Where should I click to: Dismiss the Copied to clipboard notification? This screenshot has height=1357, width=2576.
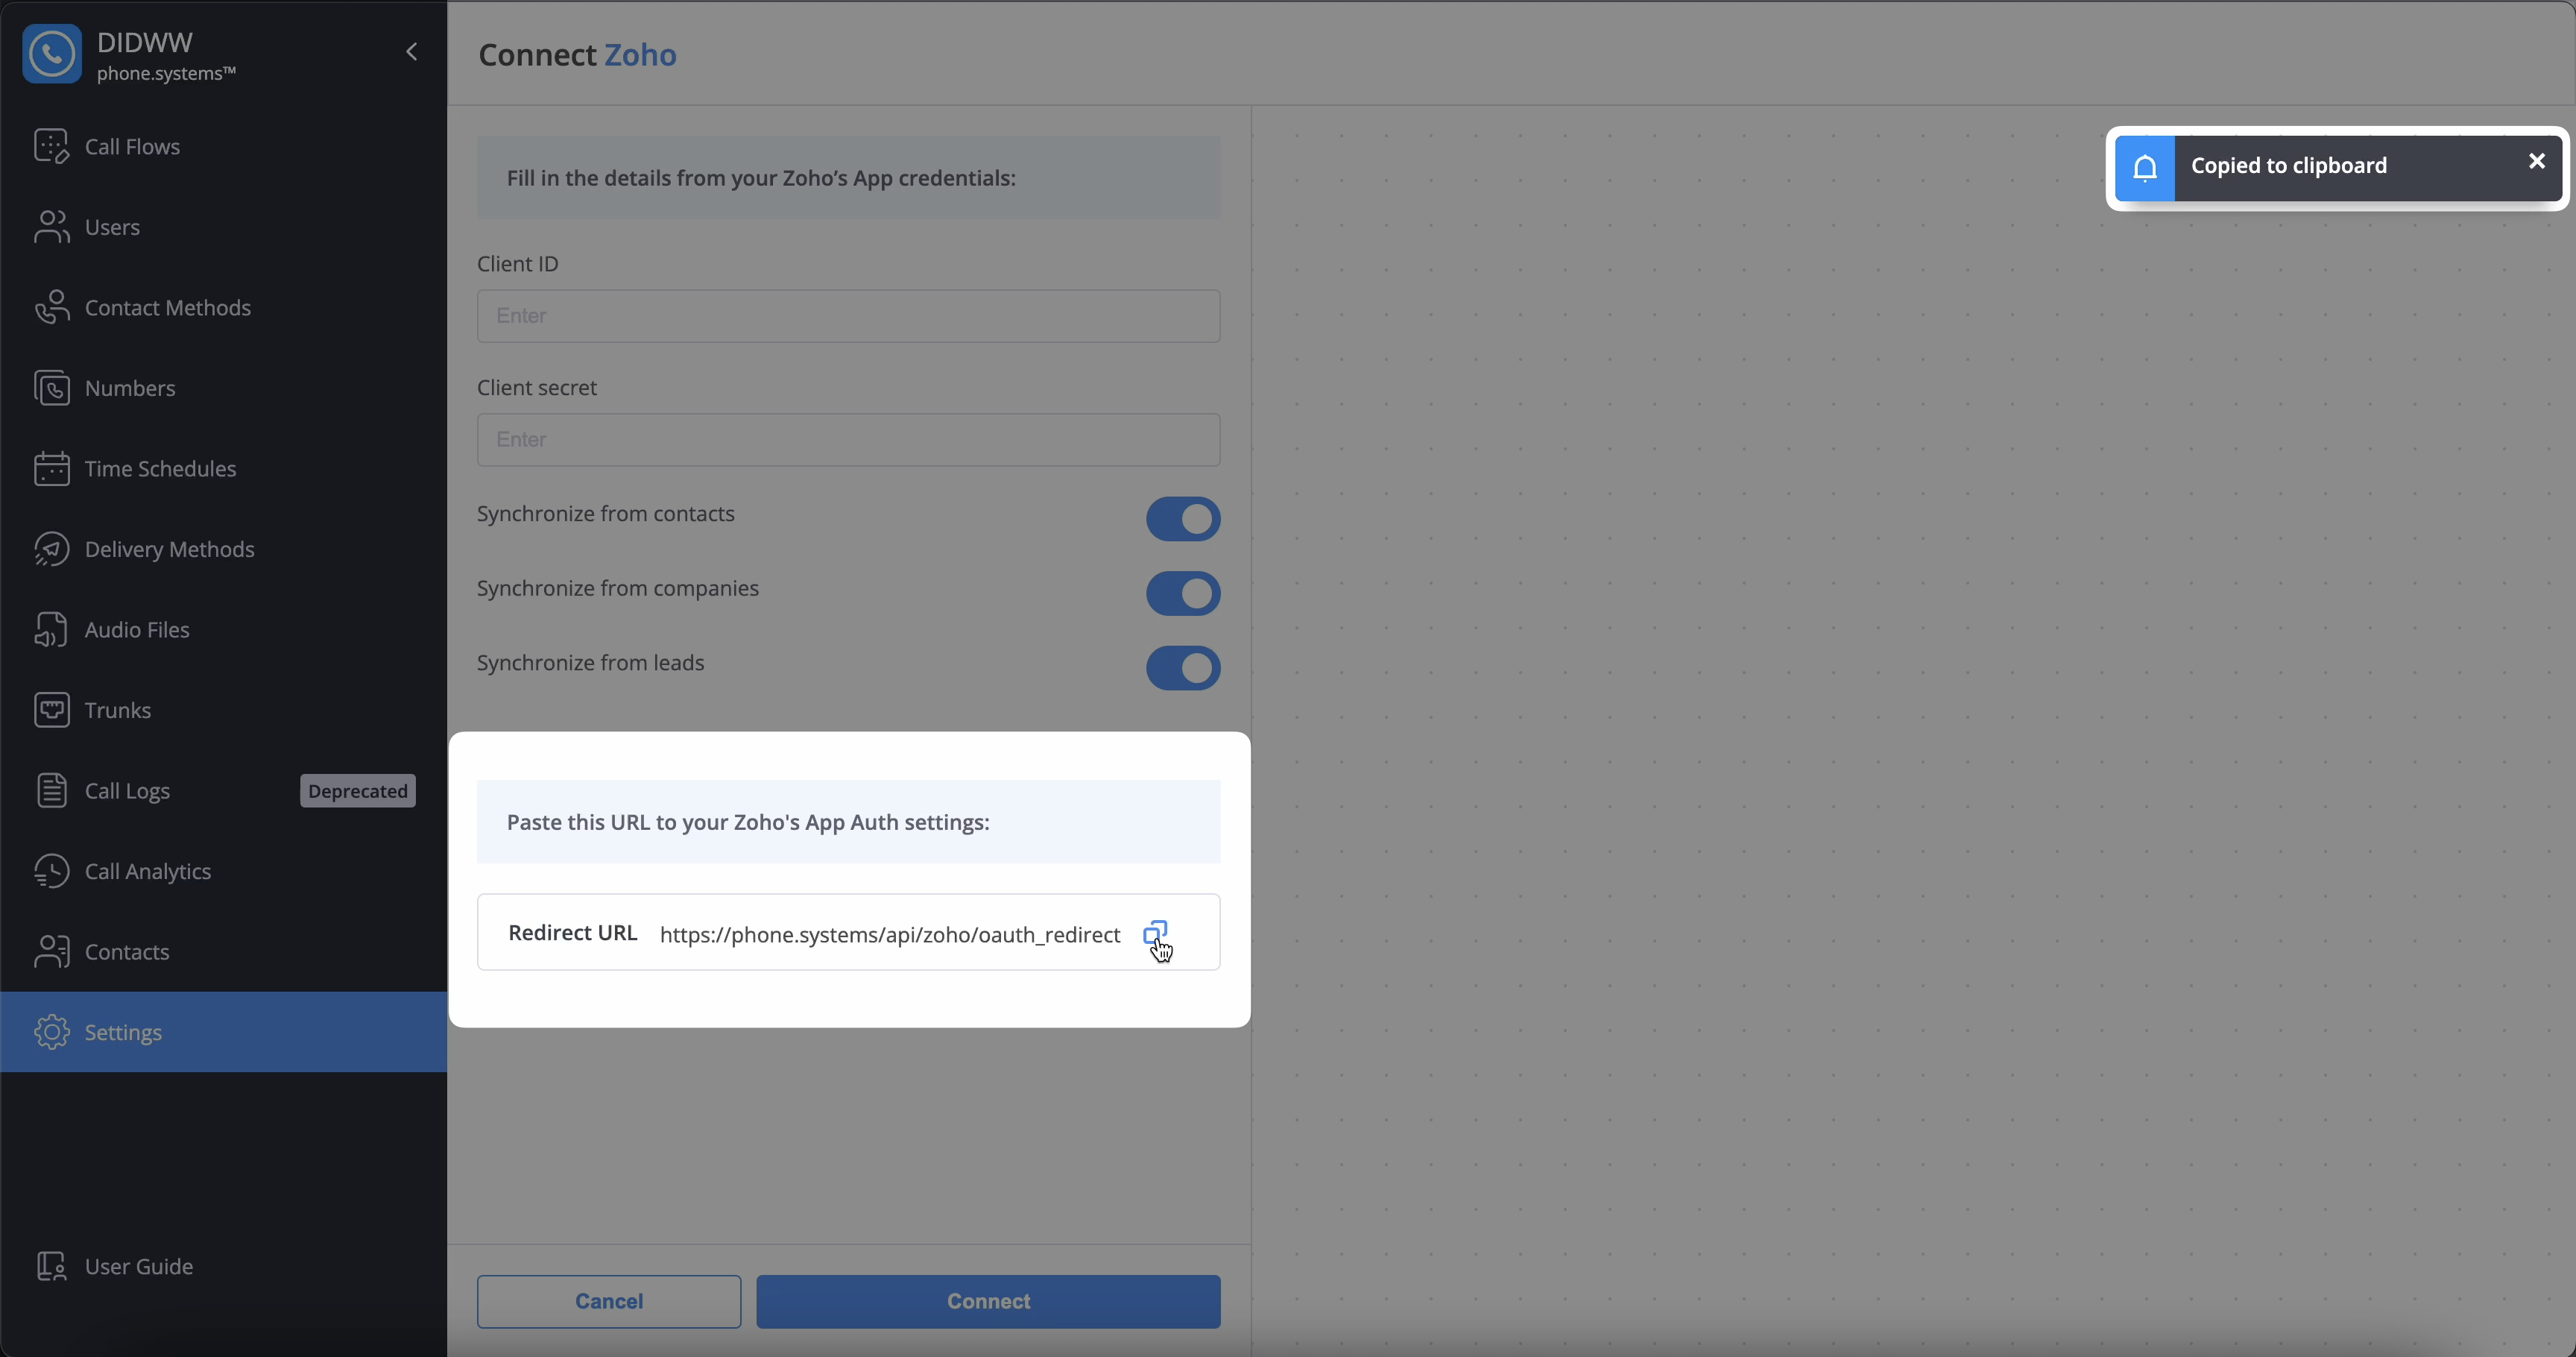(2537, 161)
